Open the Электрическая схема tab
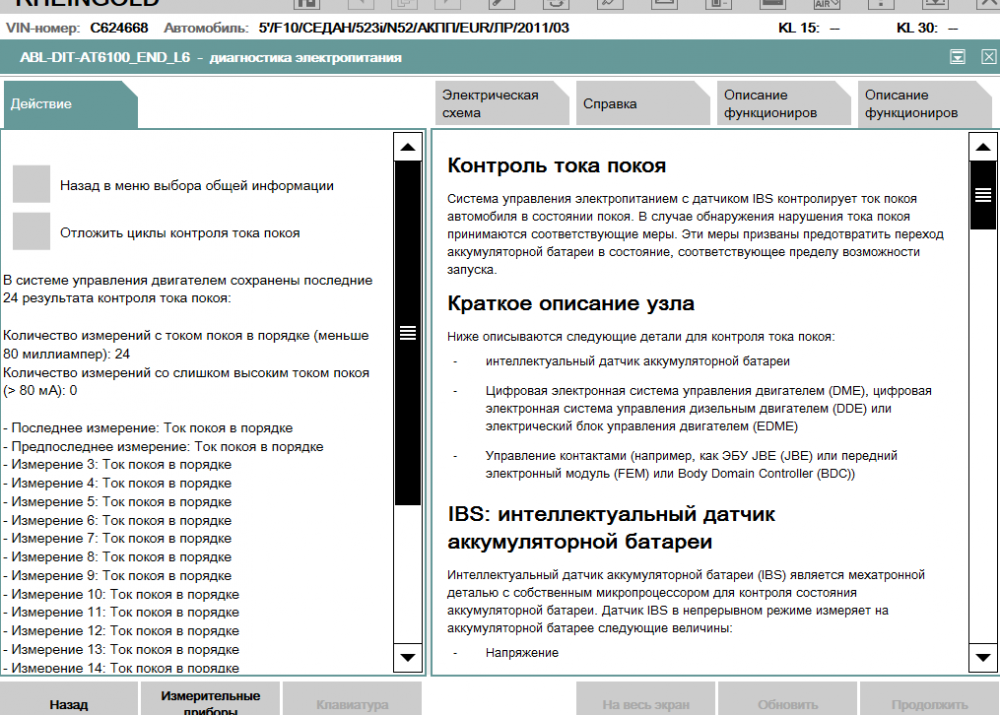This screenshot has height=715, width=1000. 500,104
